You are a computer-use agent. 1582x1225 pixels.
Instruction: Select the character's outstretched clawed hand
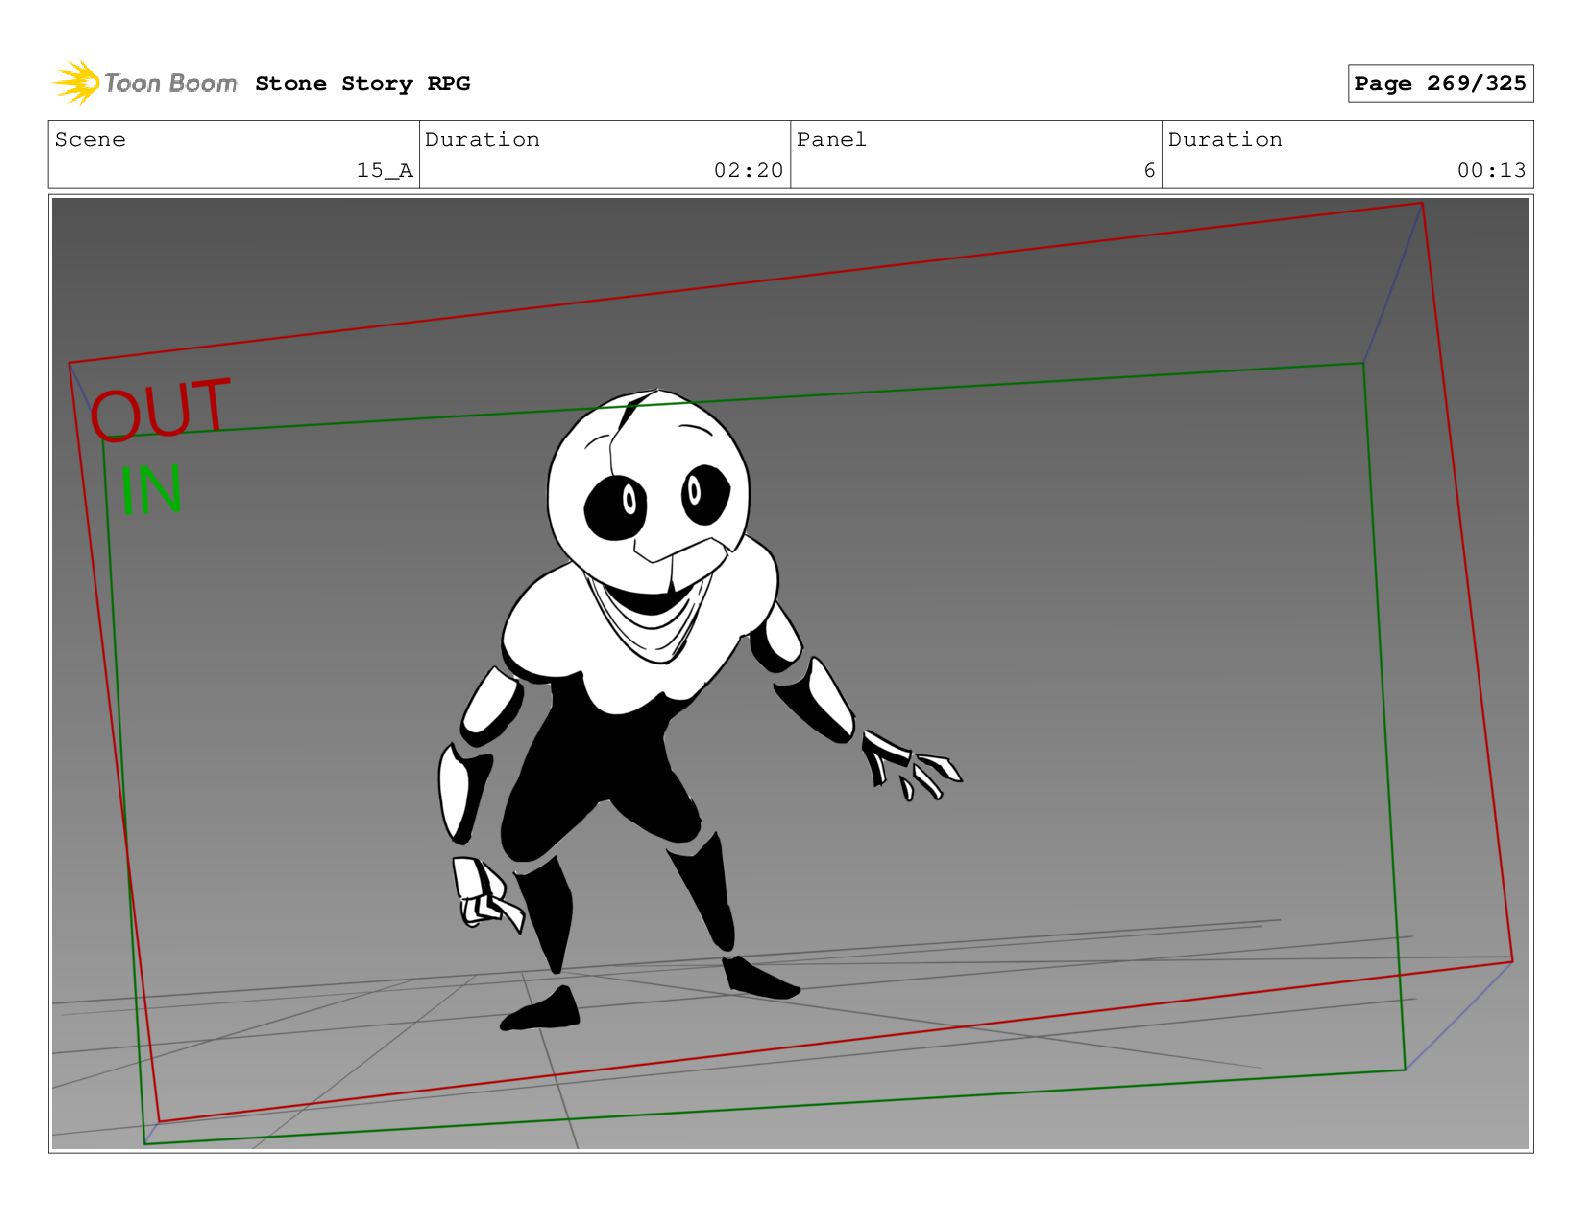pos(910,765)
